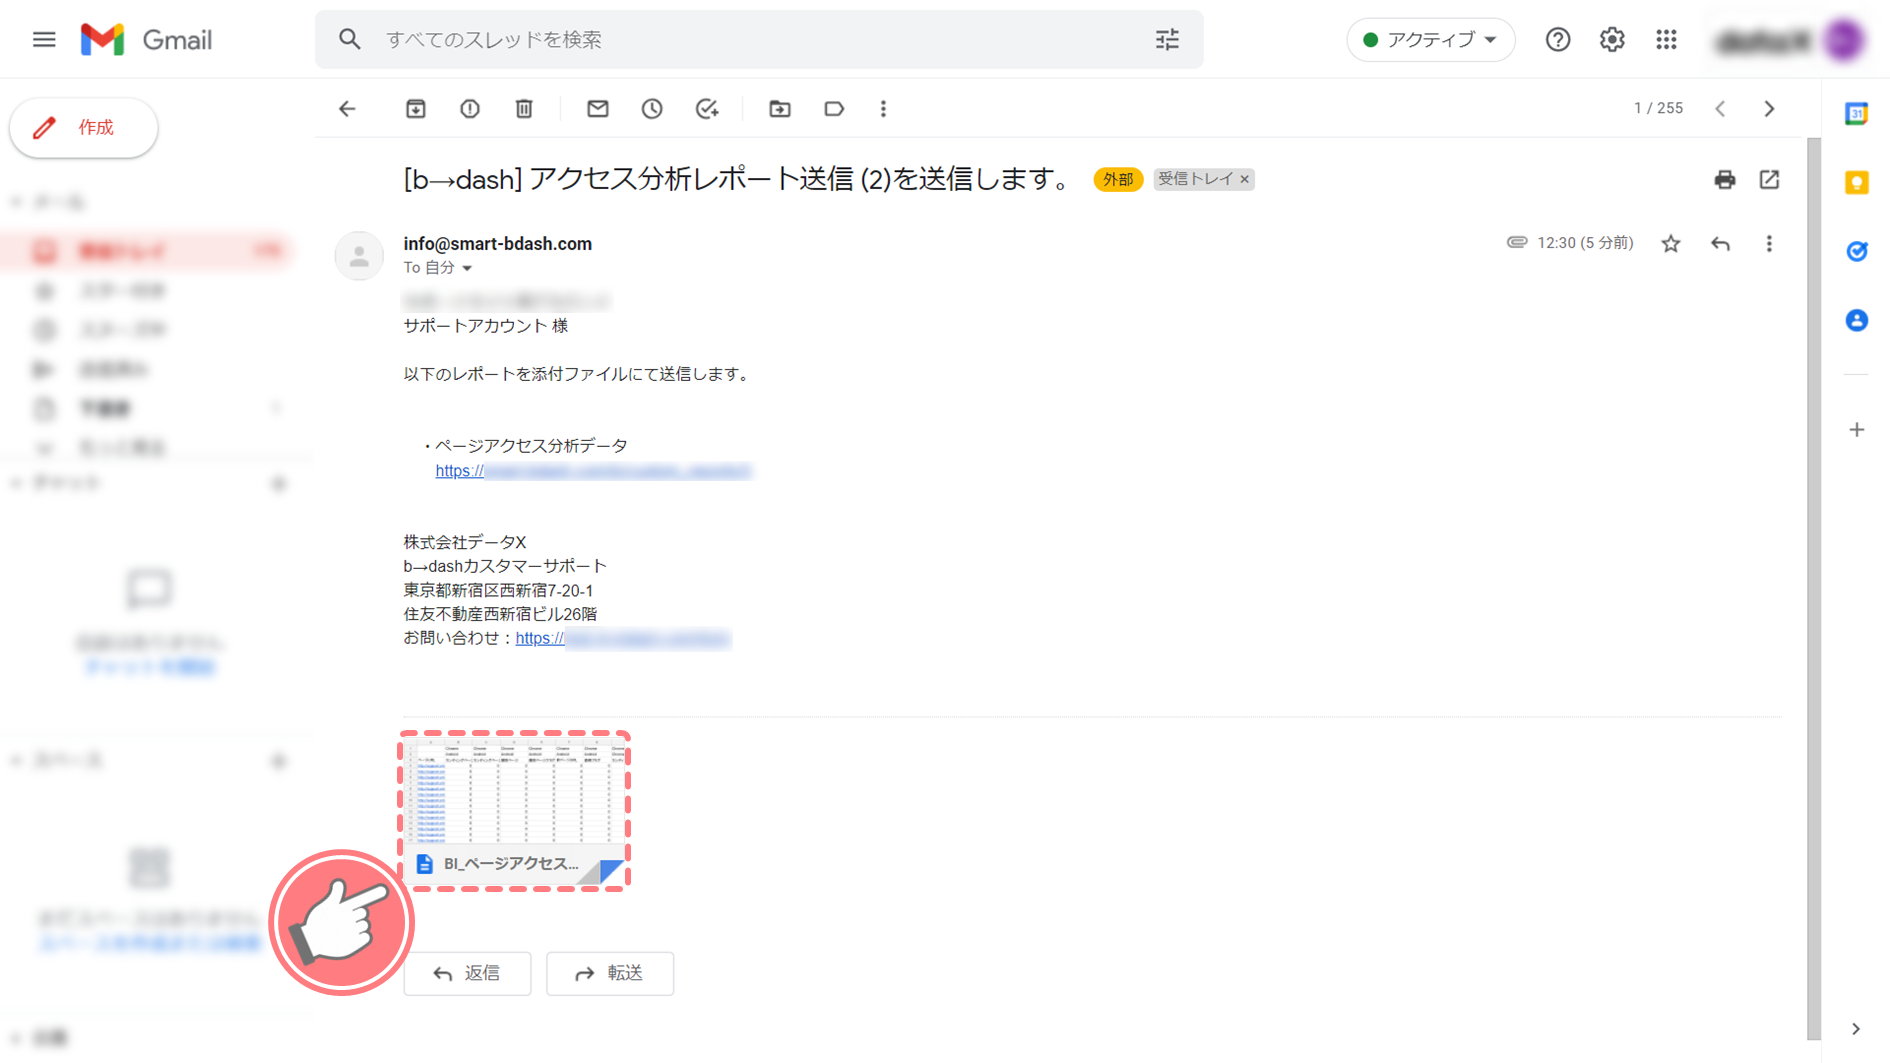Open the アクティブ status dropdown
The image size is (1890, 1063).
pos(1430,39)
